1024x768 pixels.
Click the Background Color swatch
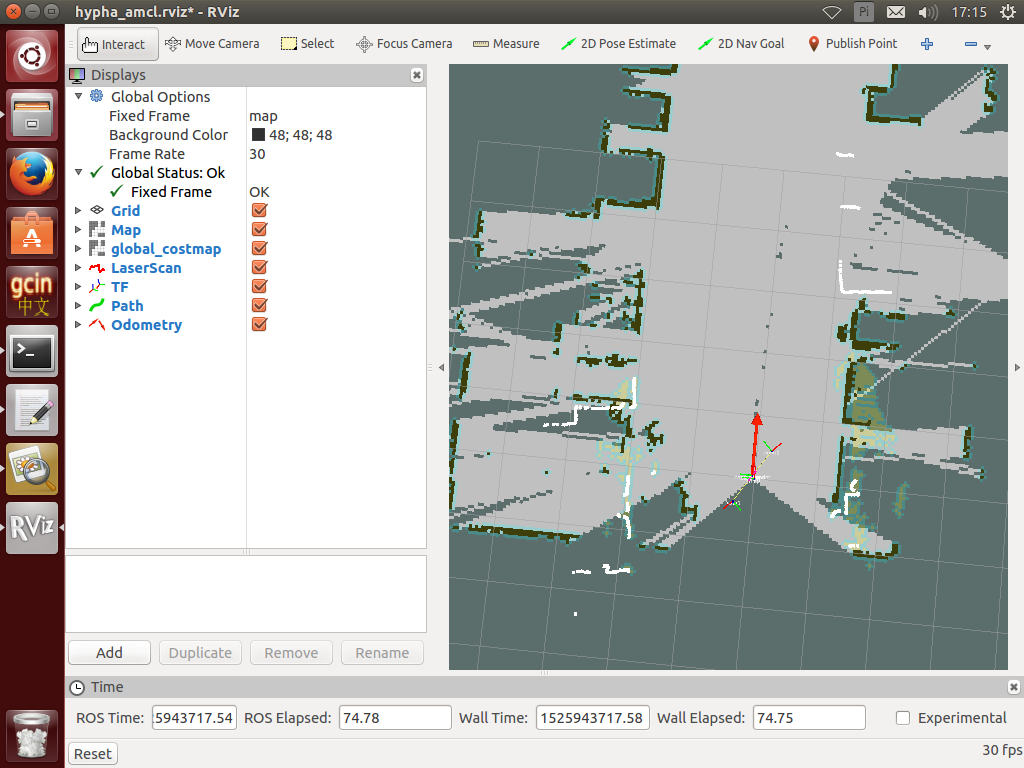pyautogui.click(x=258, y=135)
